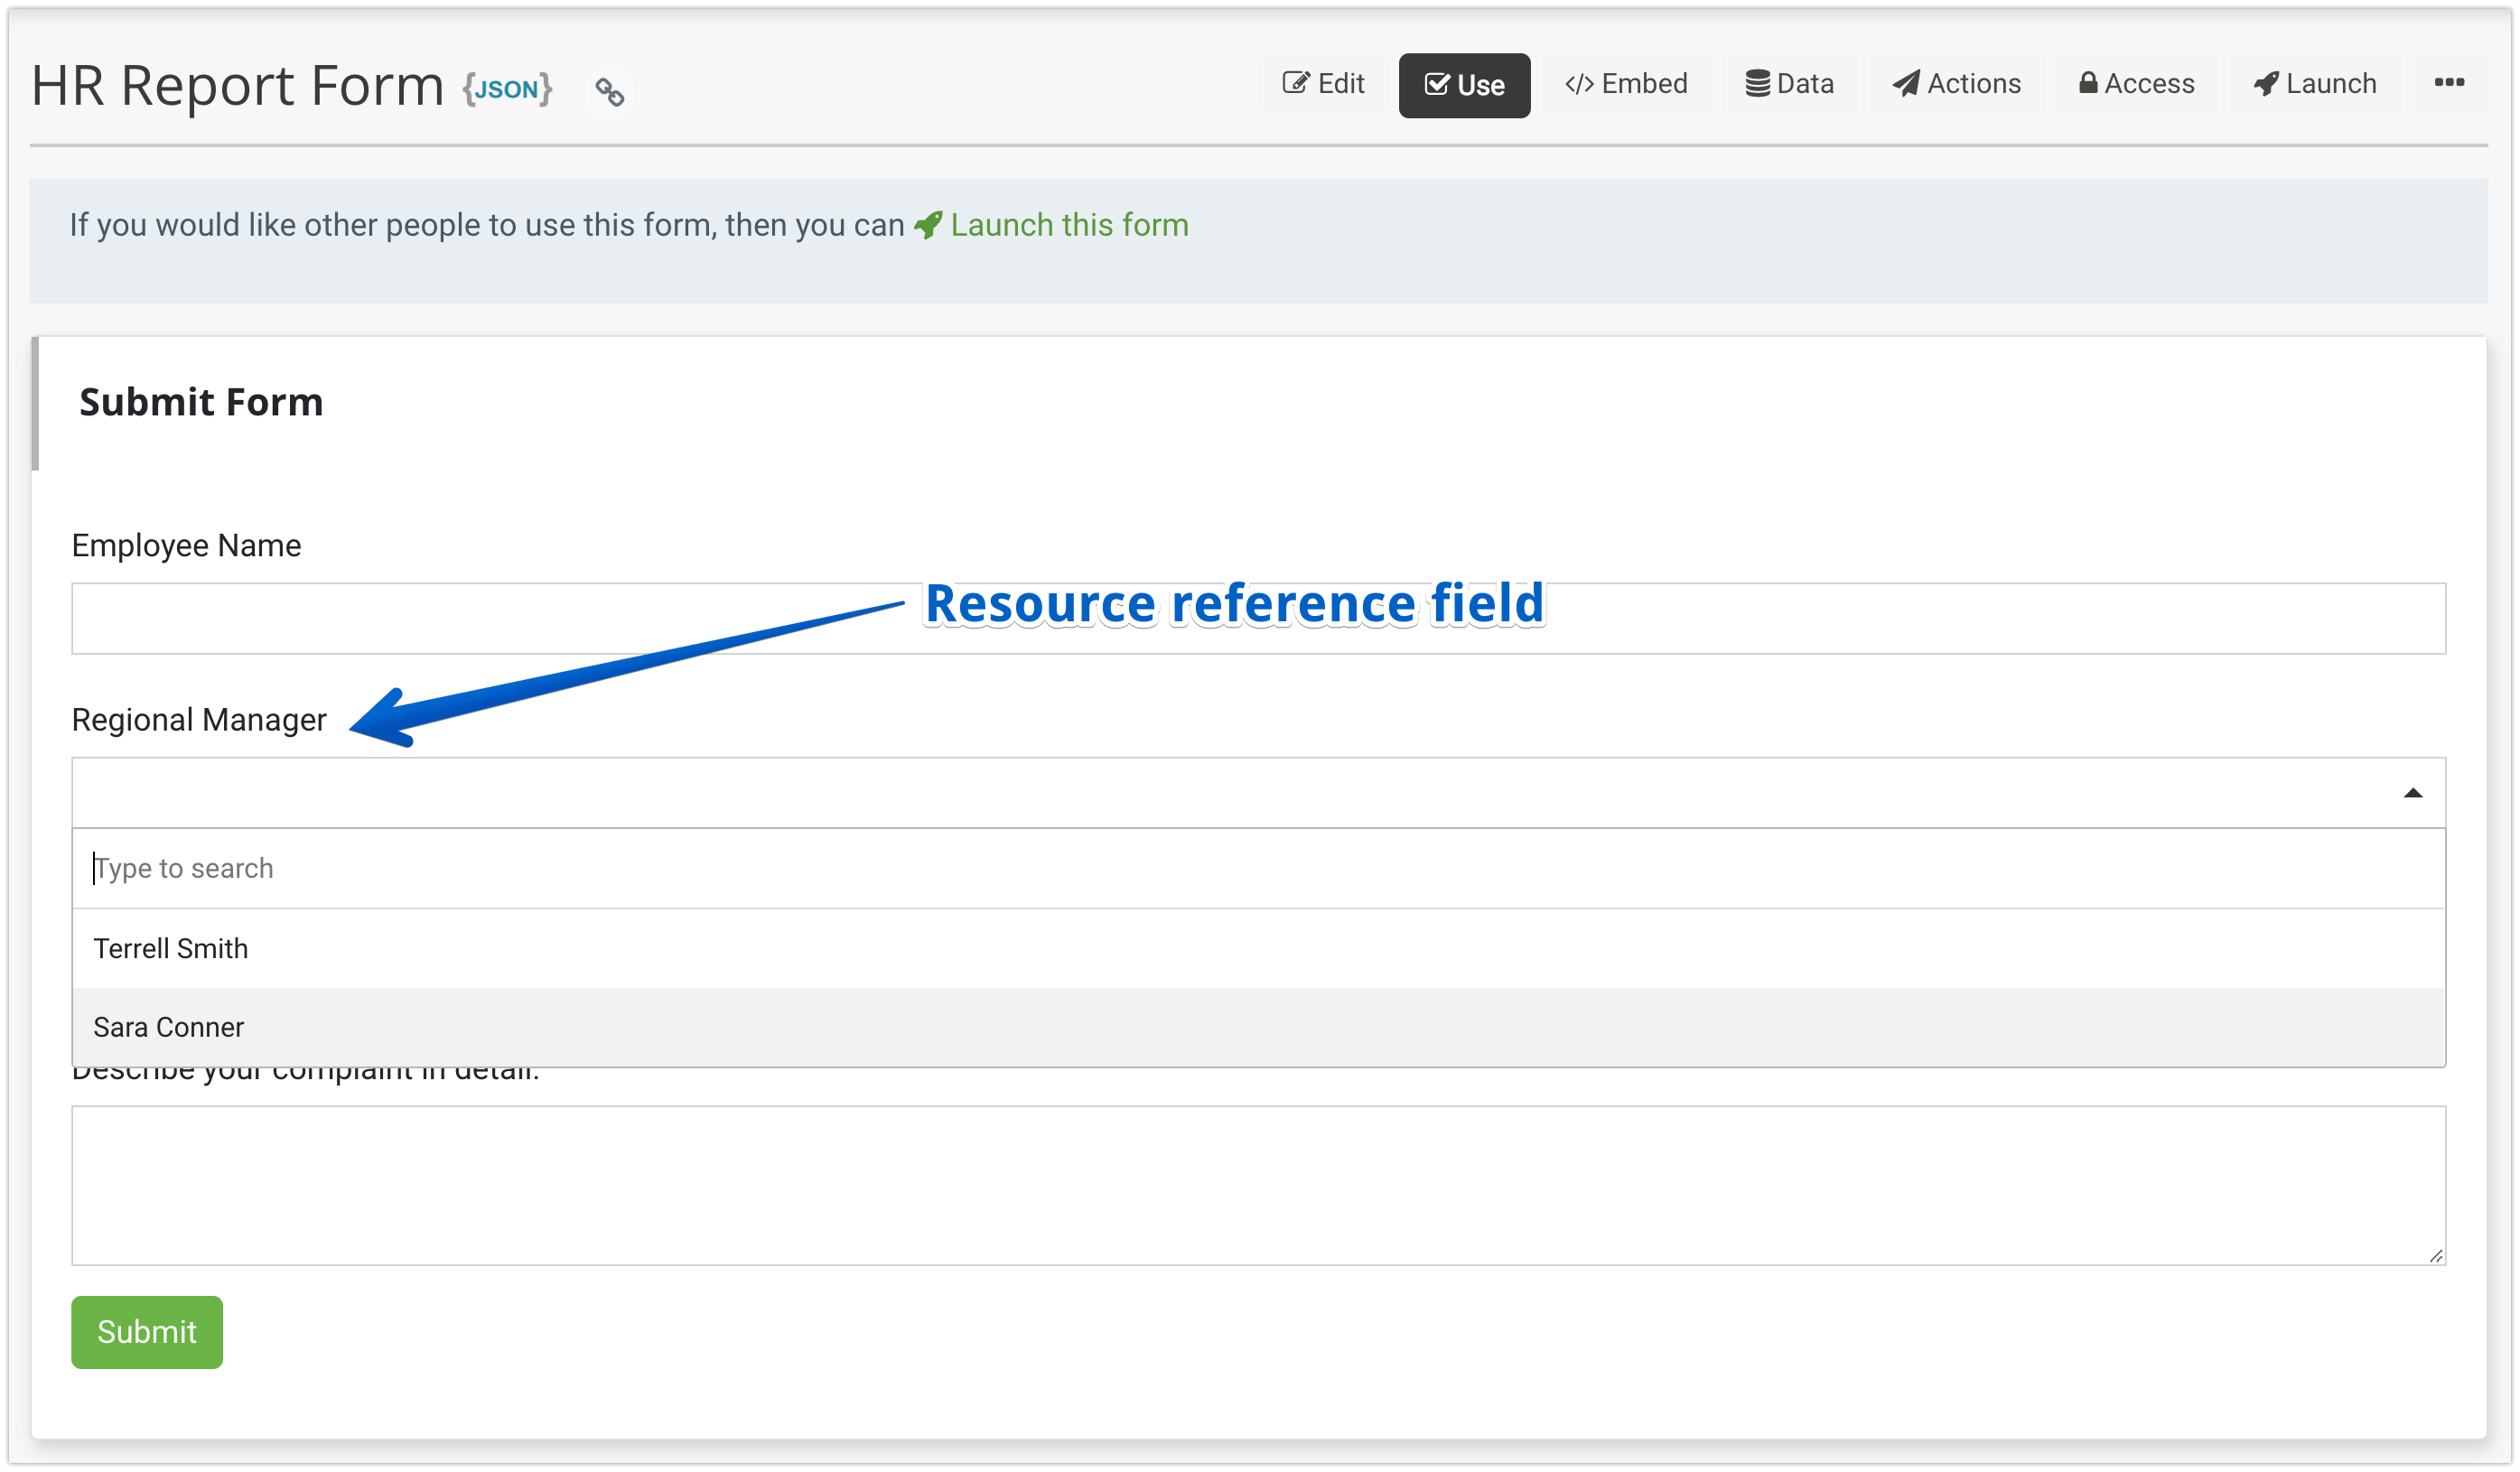This screenshot has width=2520, height=1472.
Task: Select the Use tab
Action: click(x=1464, y=85)
